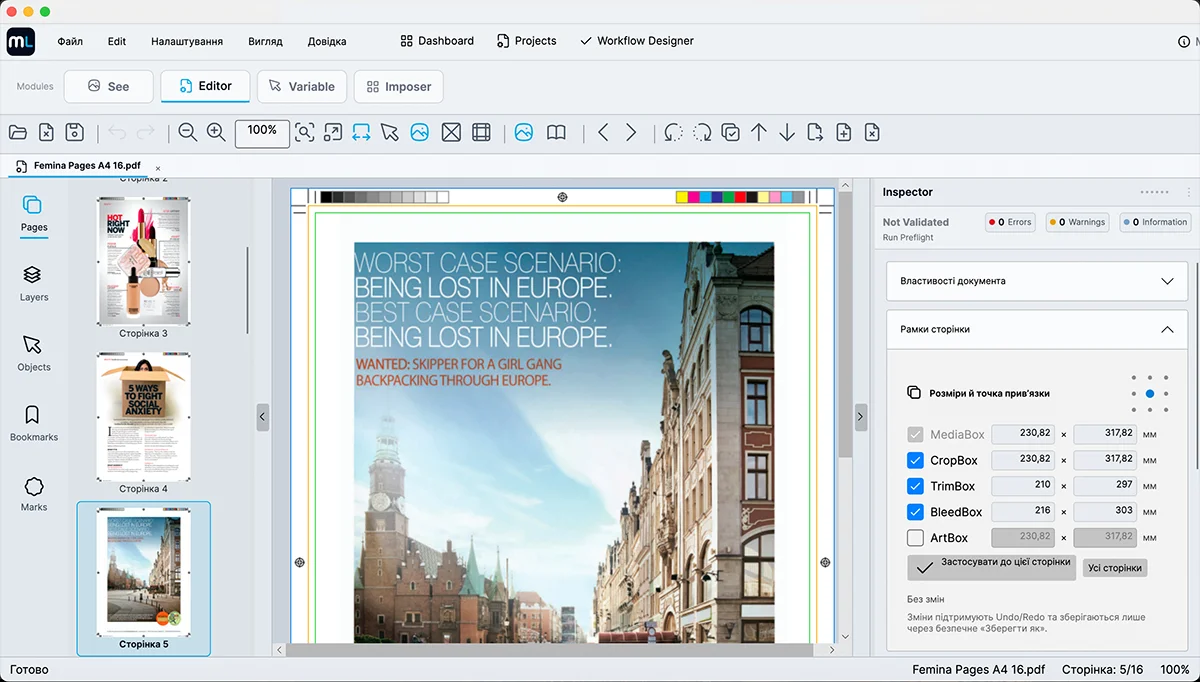Toggle the CropBox checkbox

pos(915,460)
